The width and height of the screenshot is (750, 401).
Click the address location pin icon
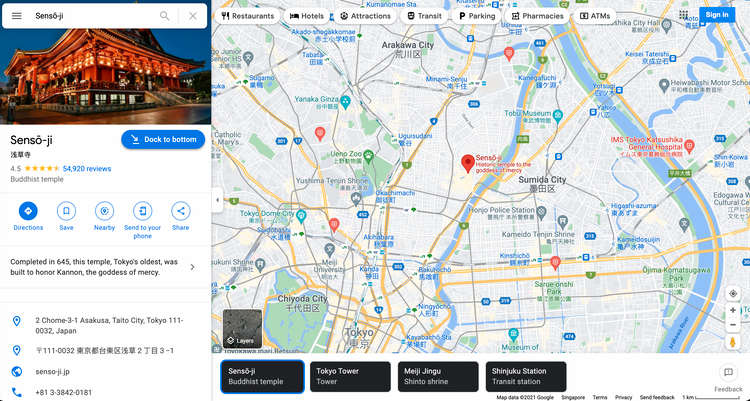[17, 321]
